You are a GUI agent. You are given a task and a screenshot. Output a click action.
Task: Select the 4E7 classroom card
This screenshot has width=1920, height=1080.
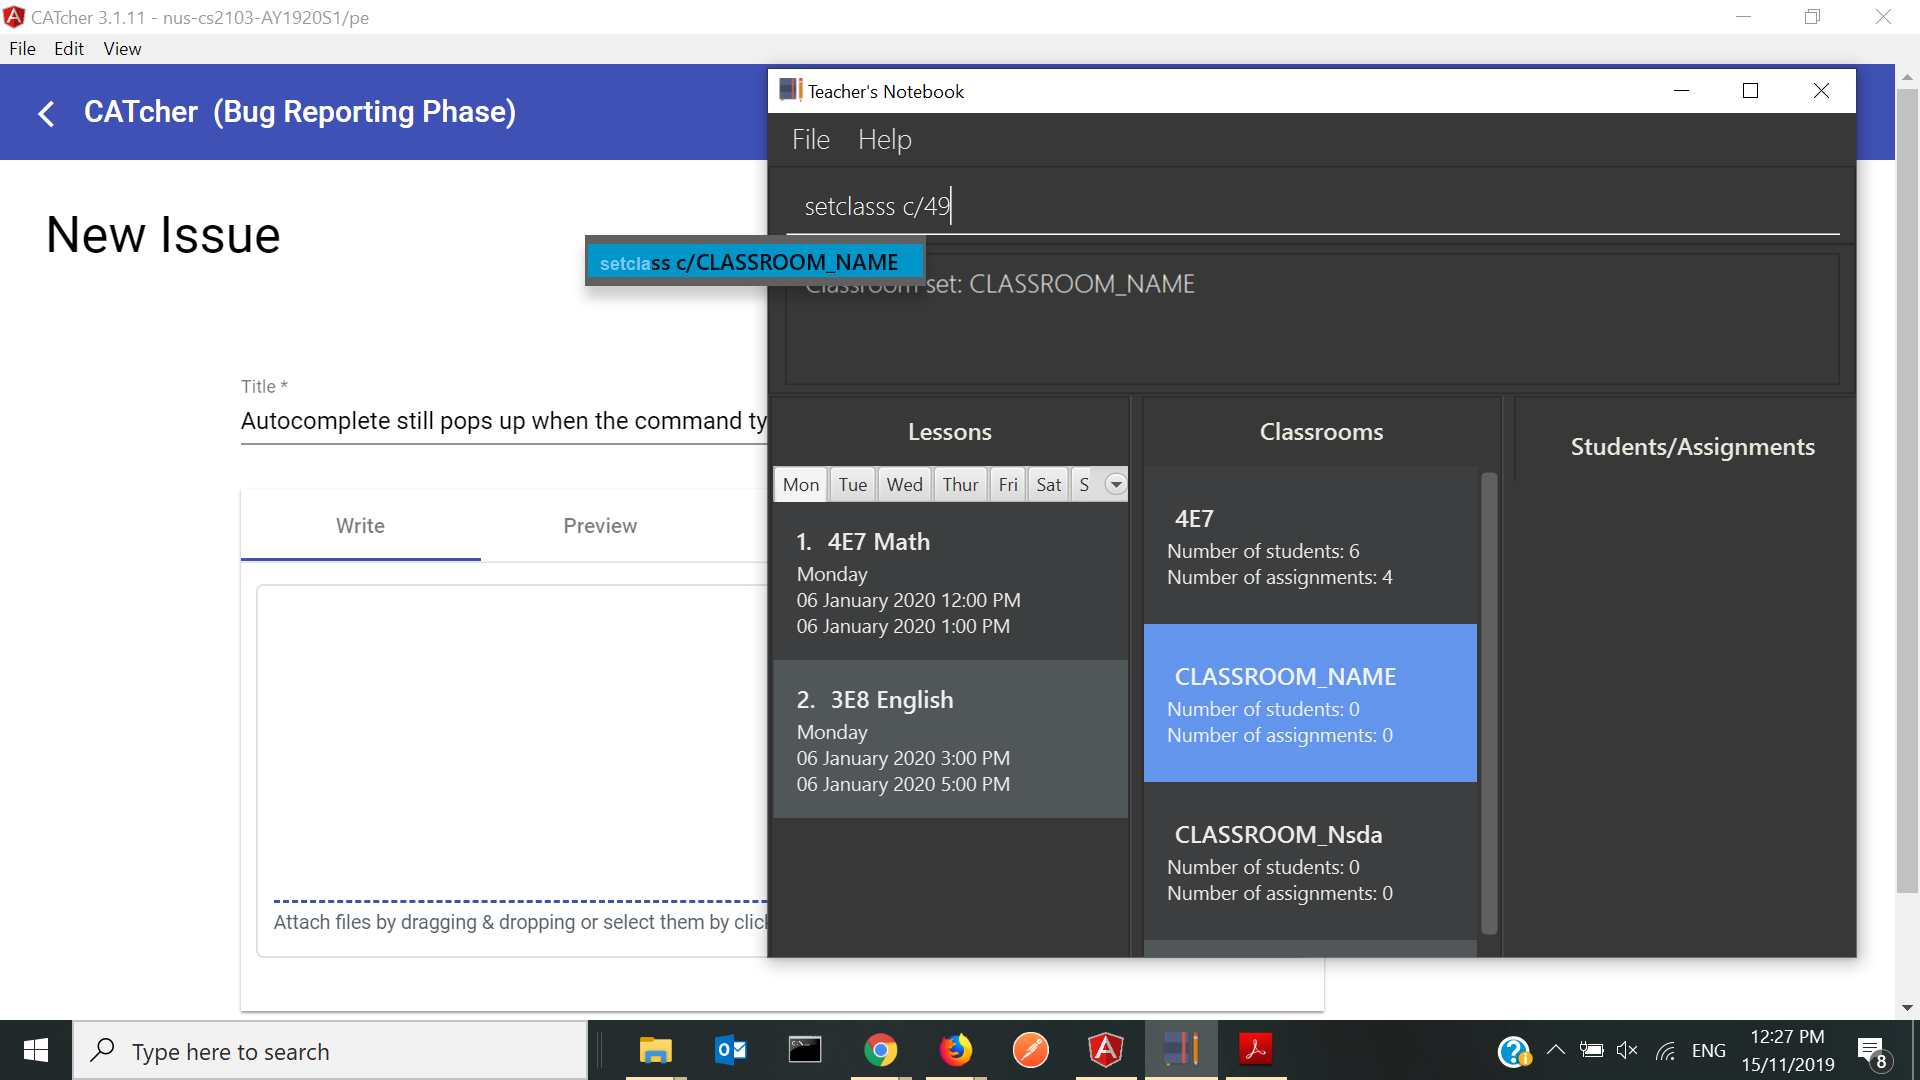click(x=1310, y=546)
